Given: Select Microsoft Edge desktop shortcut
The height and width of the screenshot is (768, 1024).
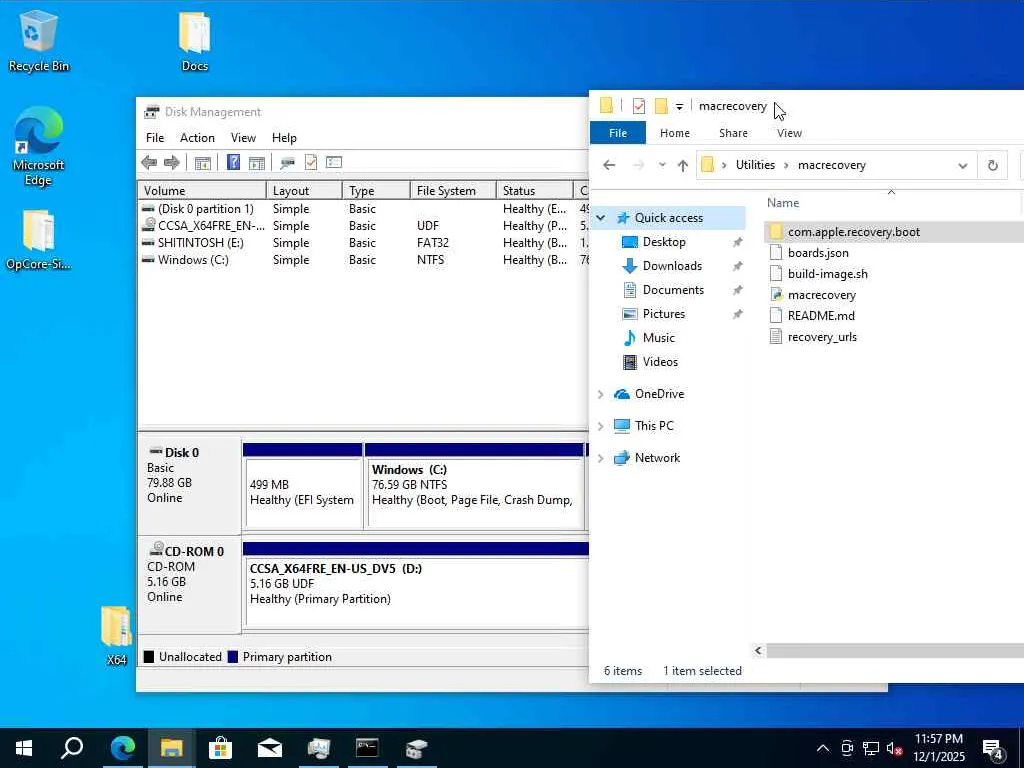Looking at the screenshot, I should click(x=39, y=146).
